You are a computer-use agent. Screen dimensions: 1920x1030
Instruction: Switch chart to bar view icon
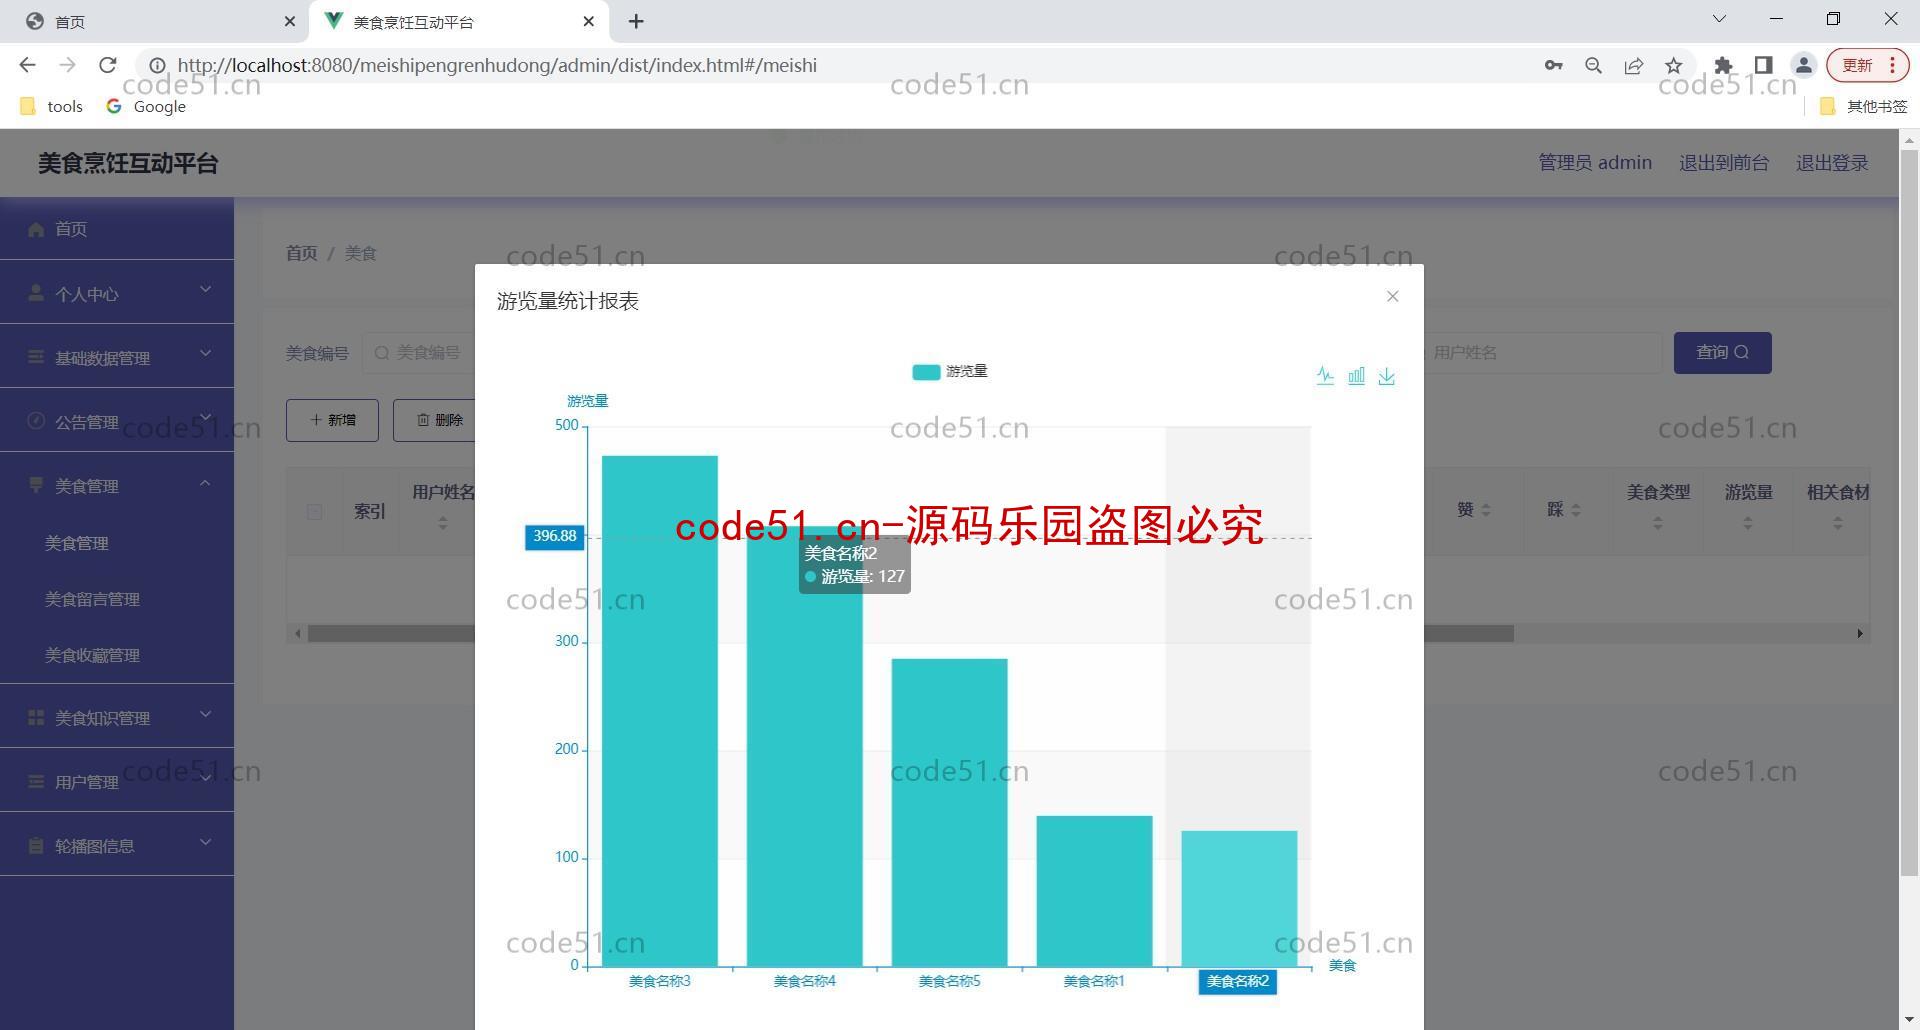[1356, 376]
